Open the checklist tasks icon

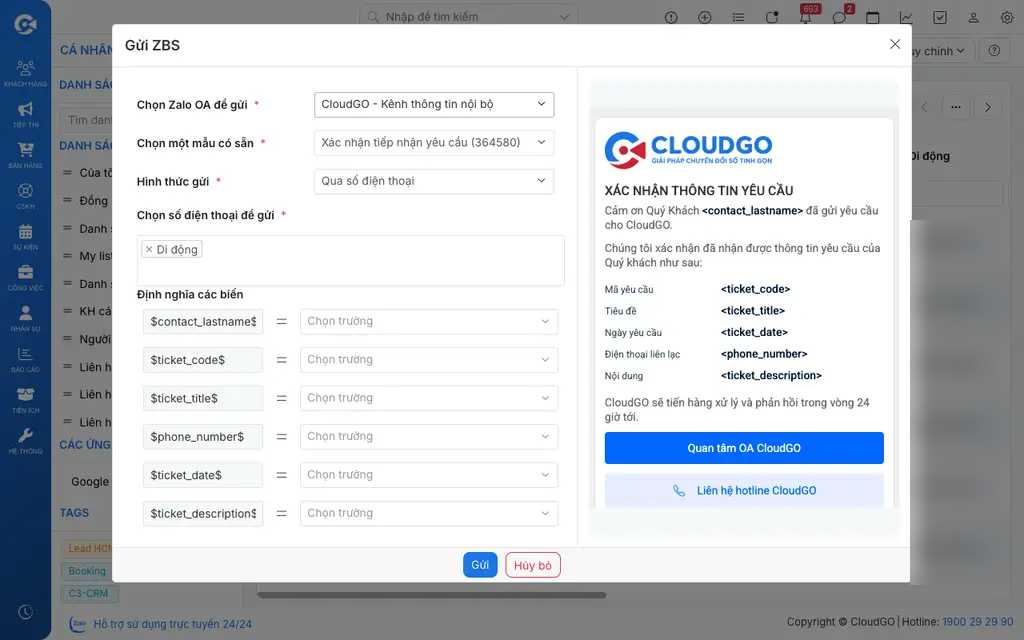tap(940, 18)
